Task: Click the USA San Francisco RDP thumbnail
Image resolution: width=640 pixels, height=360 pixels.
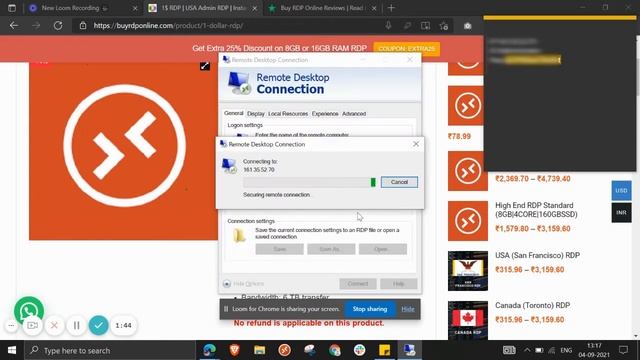Action: [468, 271]
